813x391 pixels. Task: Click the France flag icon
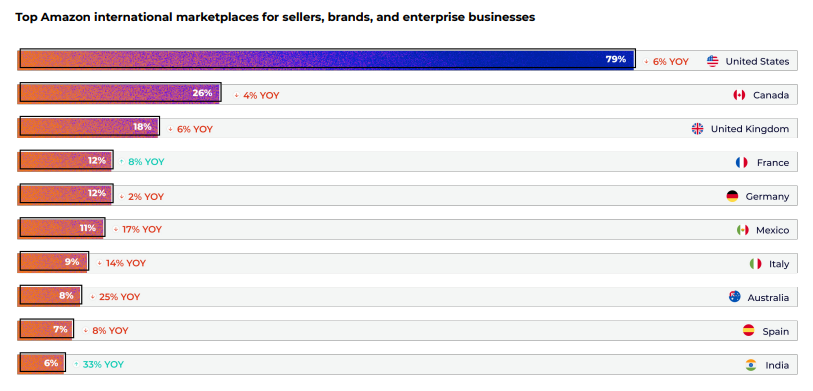click(741, 162)
